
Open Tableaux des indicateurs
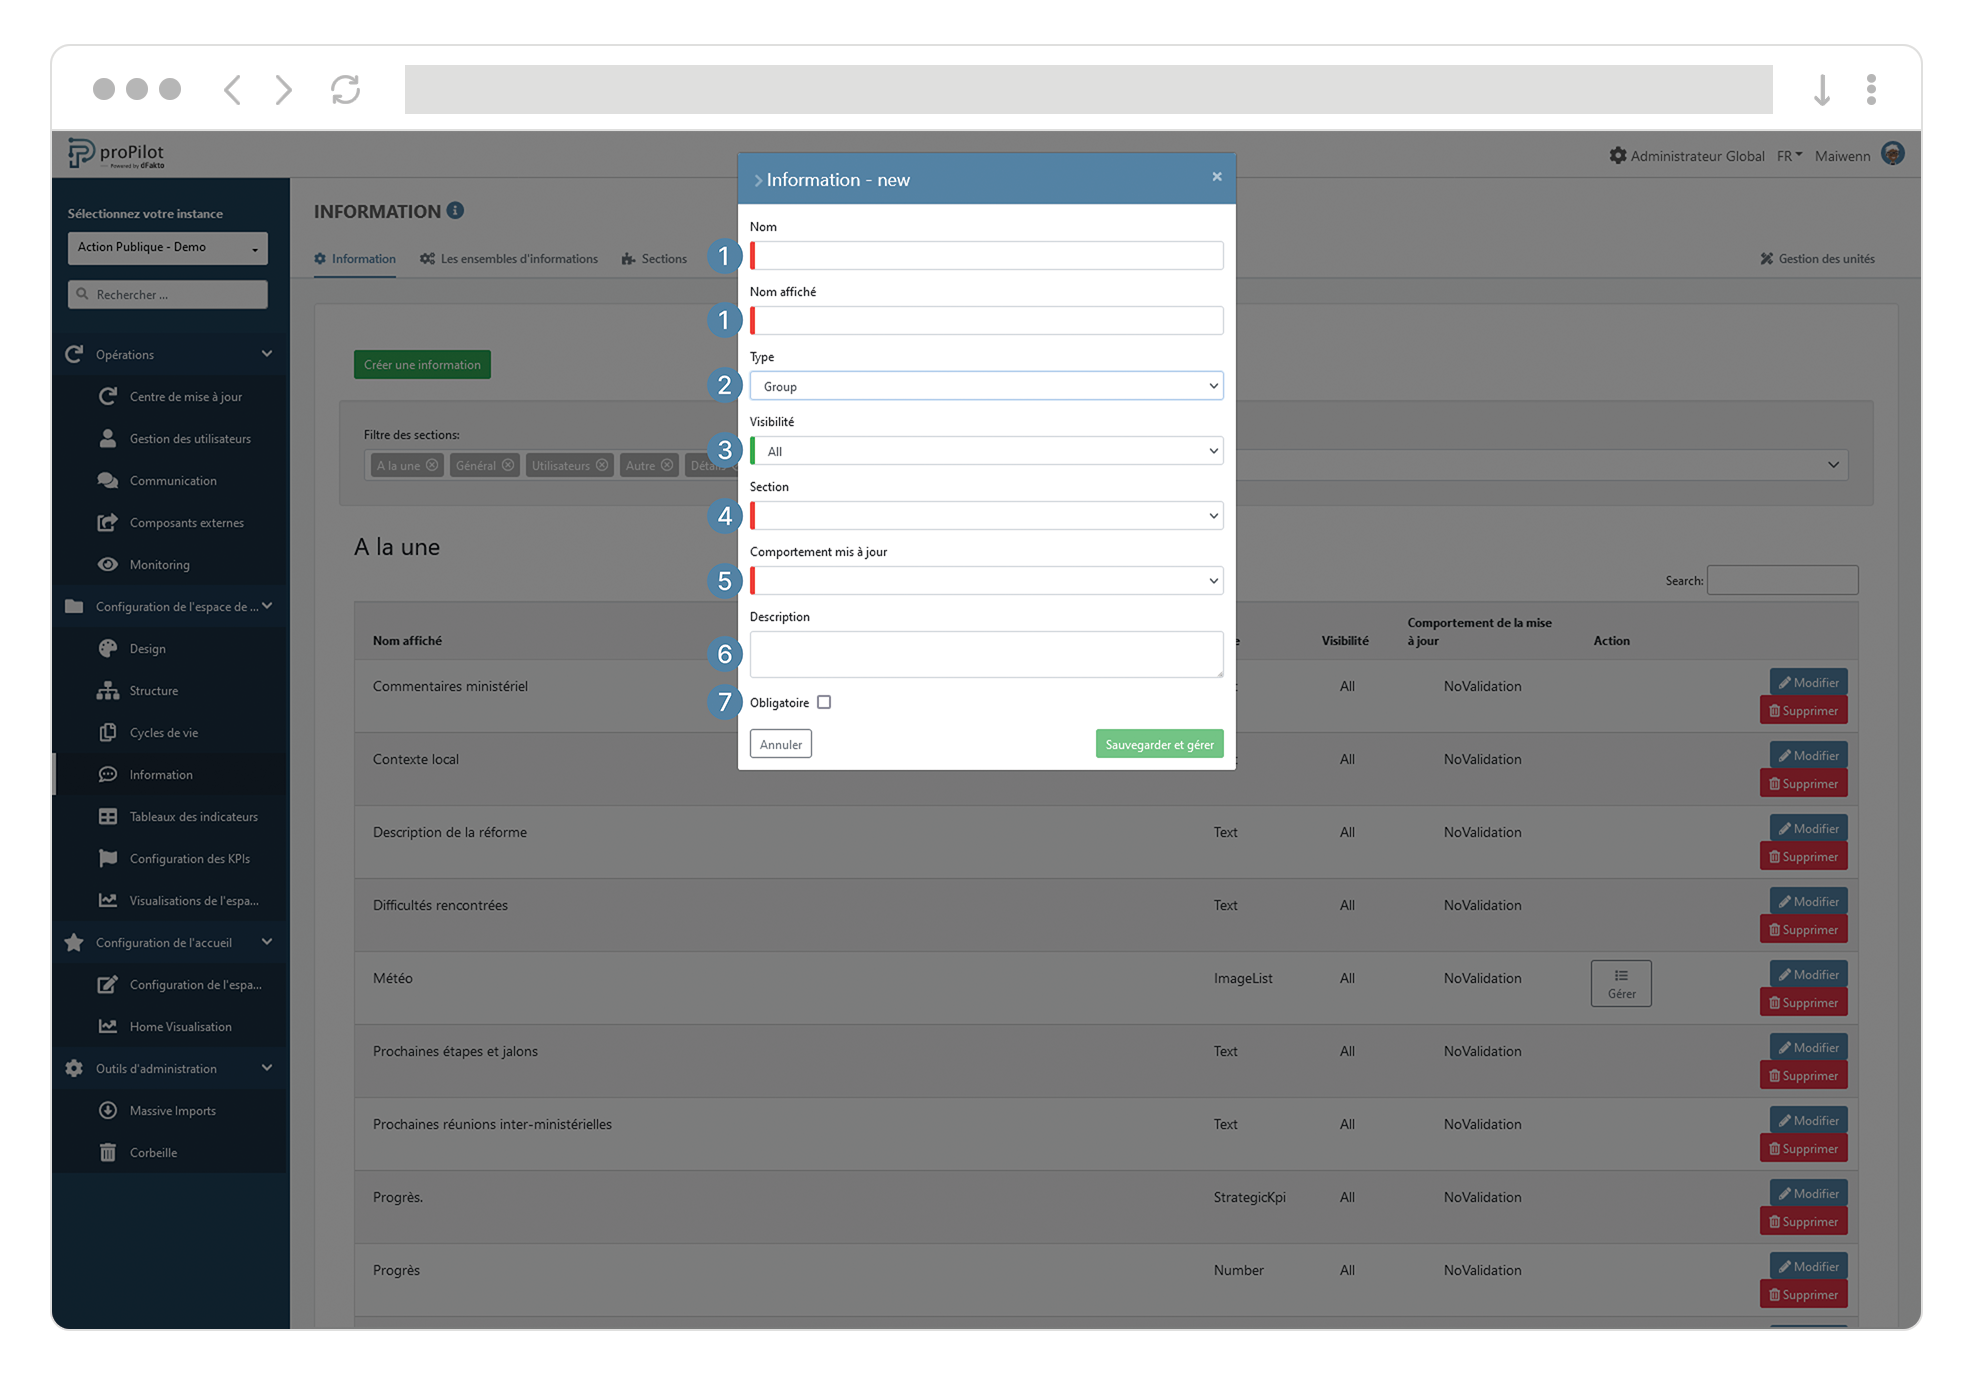tap(193, 816)
